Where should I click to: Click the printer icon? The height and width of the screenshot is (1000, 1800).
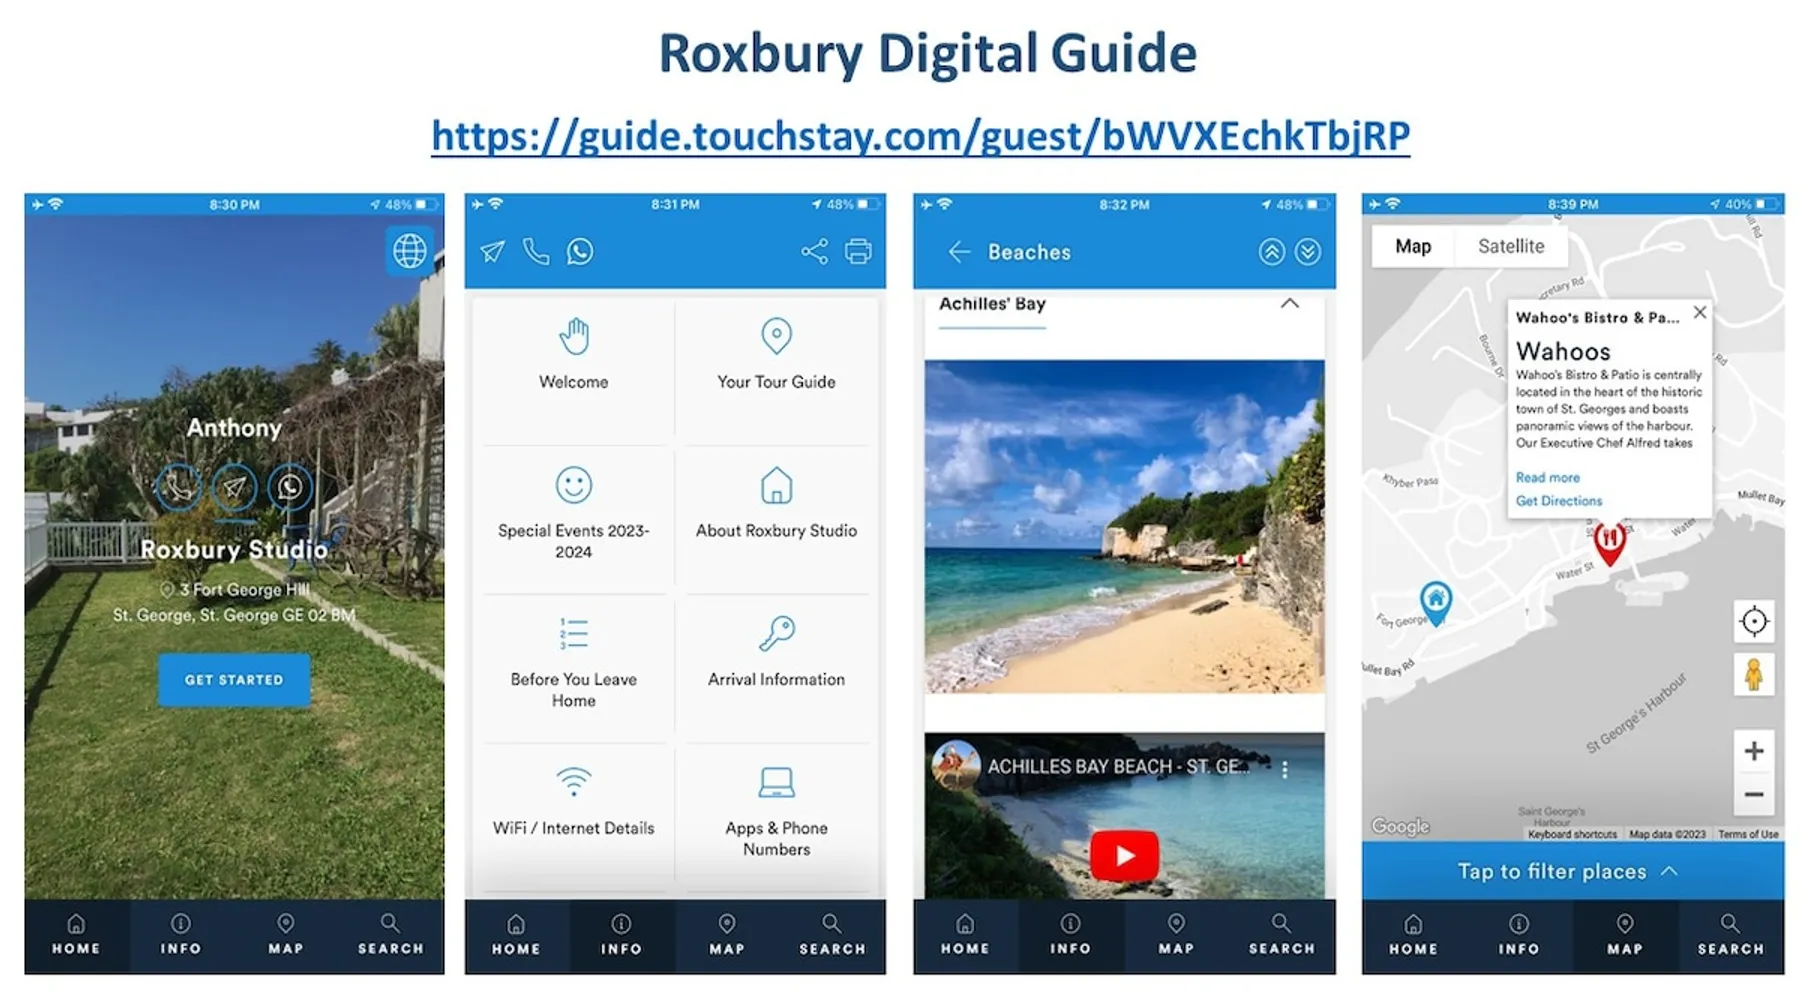tap(858, 252)
